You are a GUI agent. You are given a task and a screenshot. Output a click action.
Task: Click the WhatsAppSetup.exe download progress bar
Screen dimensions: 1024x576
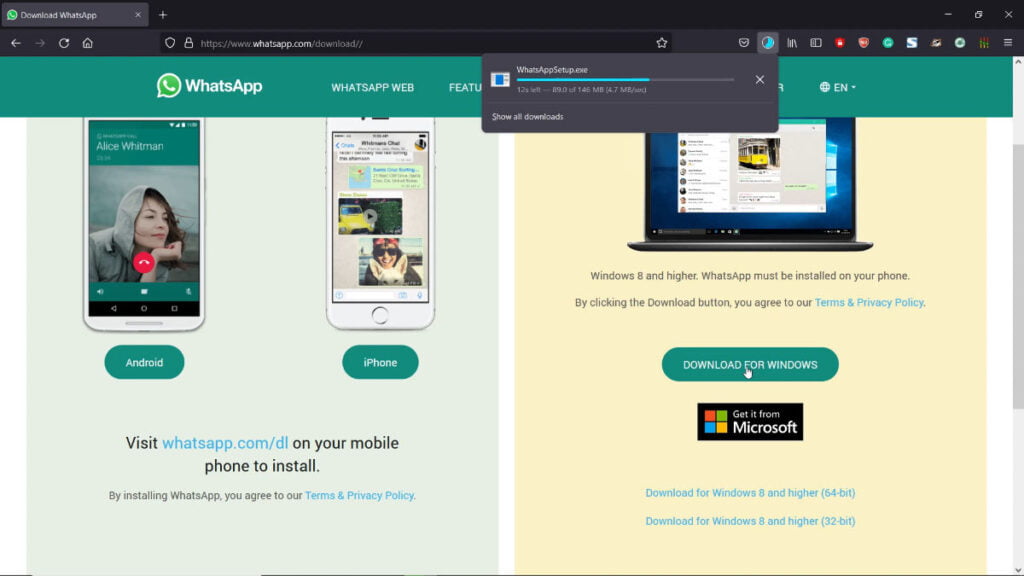click(625, 80)
